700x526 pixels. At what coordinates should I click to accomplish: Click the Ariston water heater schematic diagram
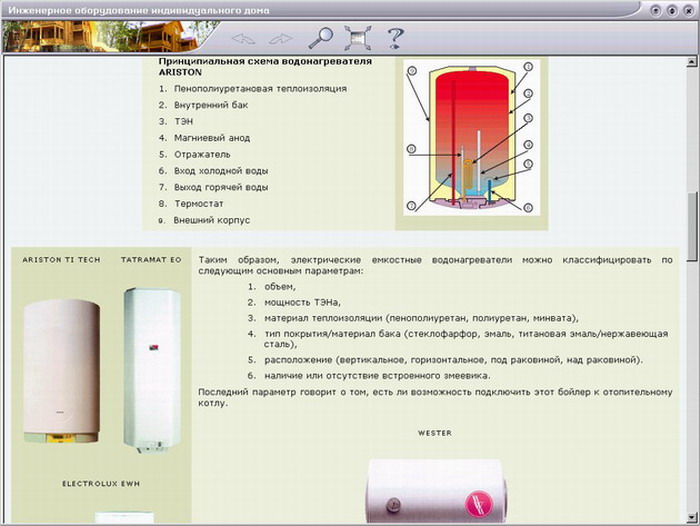coord(471,138)
